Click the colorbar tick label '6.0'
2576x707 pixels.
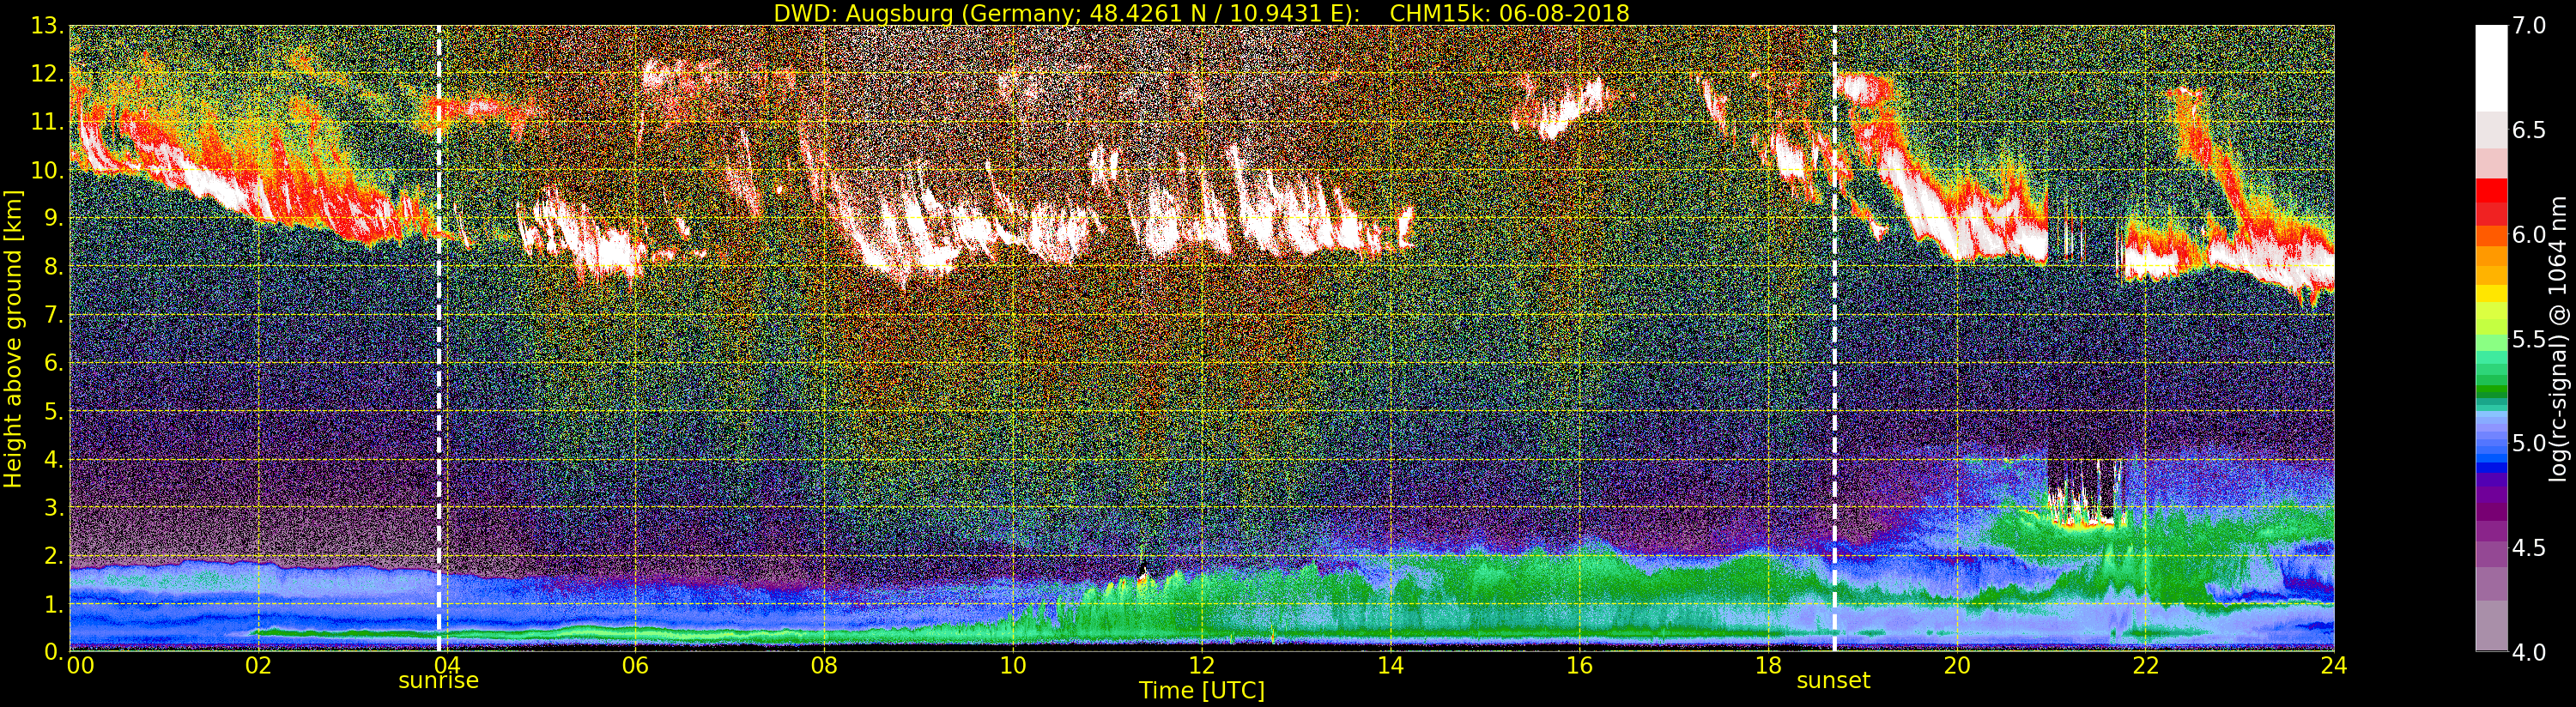2529,234
